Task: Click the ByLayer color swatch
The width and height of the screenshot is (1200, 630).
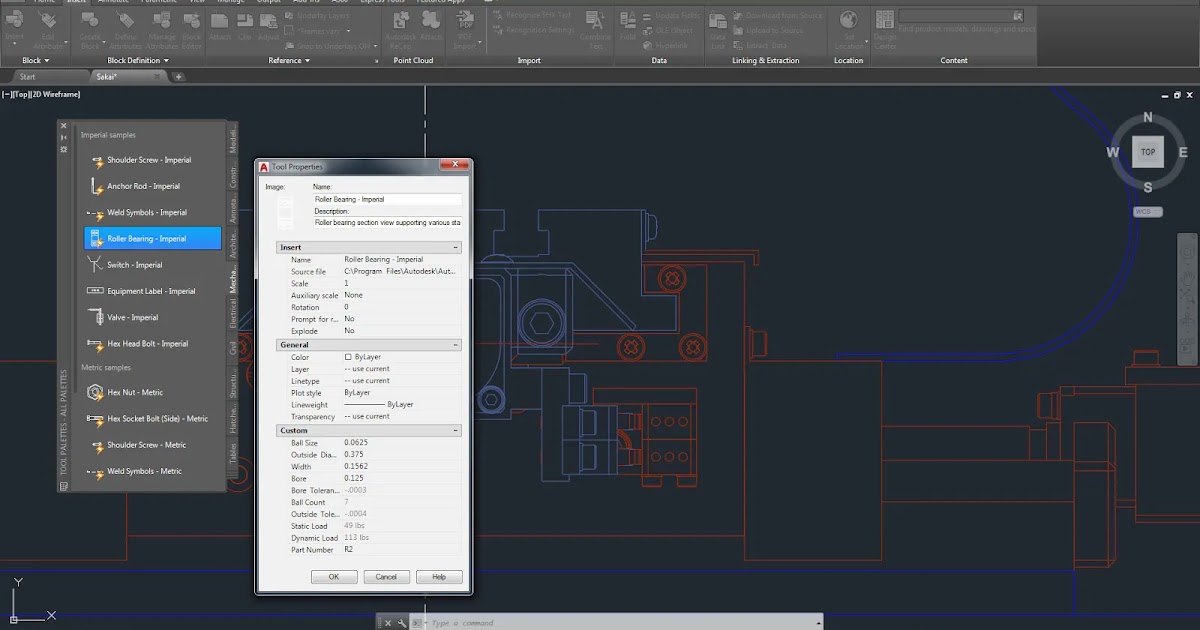Action: point(348,357)
